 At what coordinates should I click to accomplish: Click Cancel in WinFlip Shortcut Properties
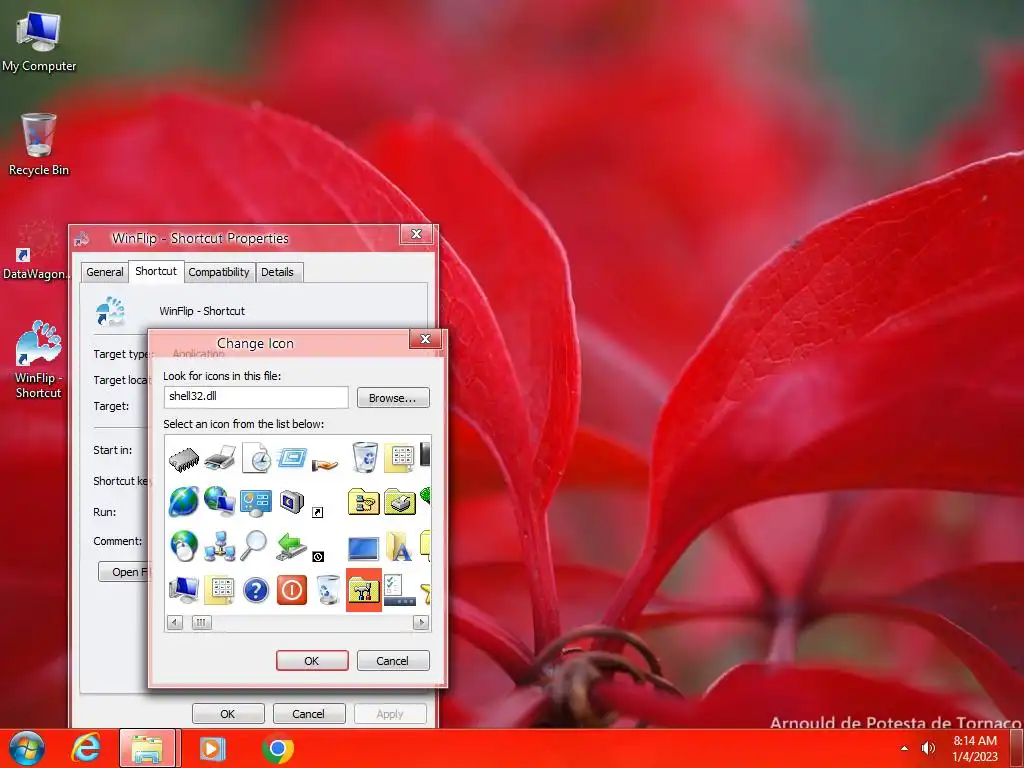click(309, 714)
